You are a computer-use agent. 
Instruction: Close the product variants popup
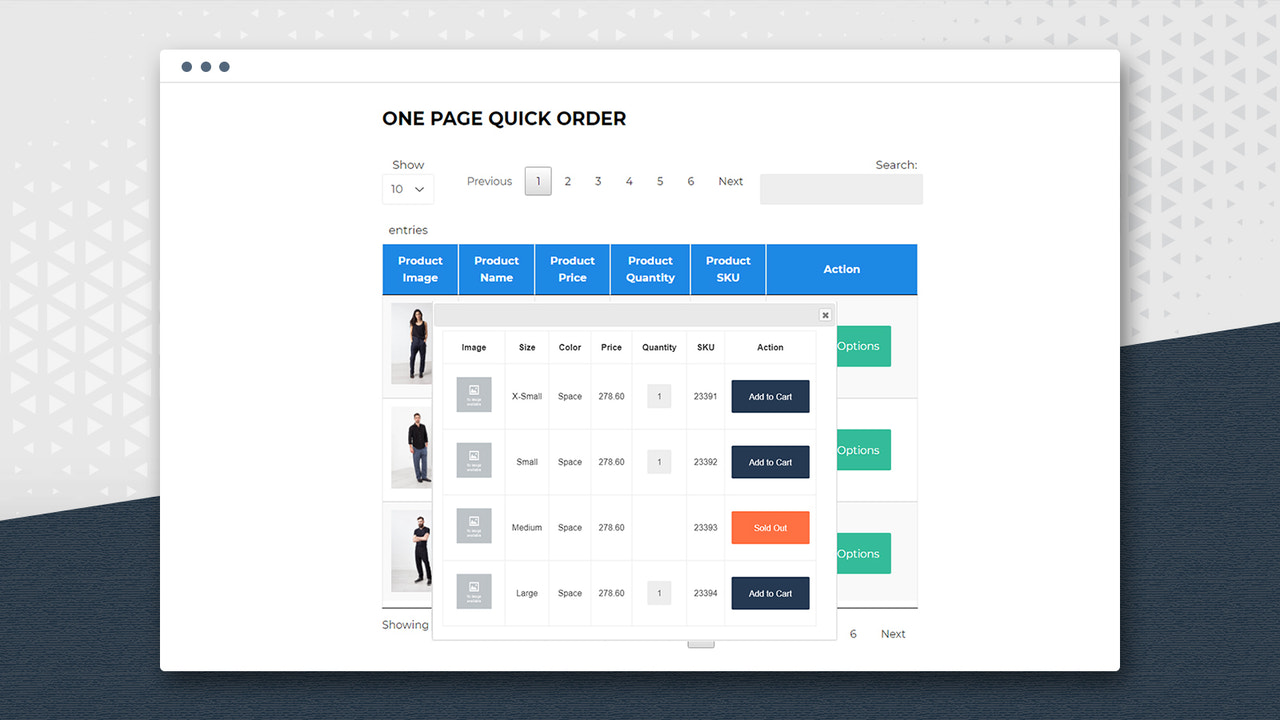(825, 314)
